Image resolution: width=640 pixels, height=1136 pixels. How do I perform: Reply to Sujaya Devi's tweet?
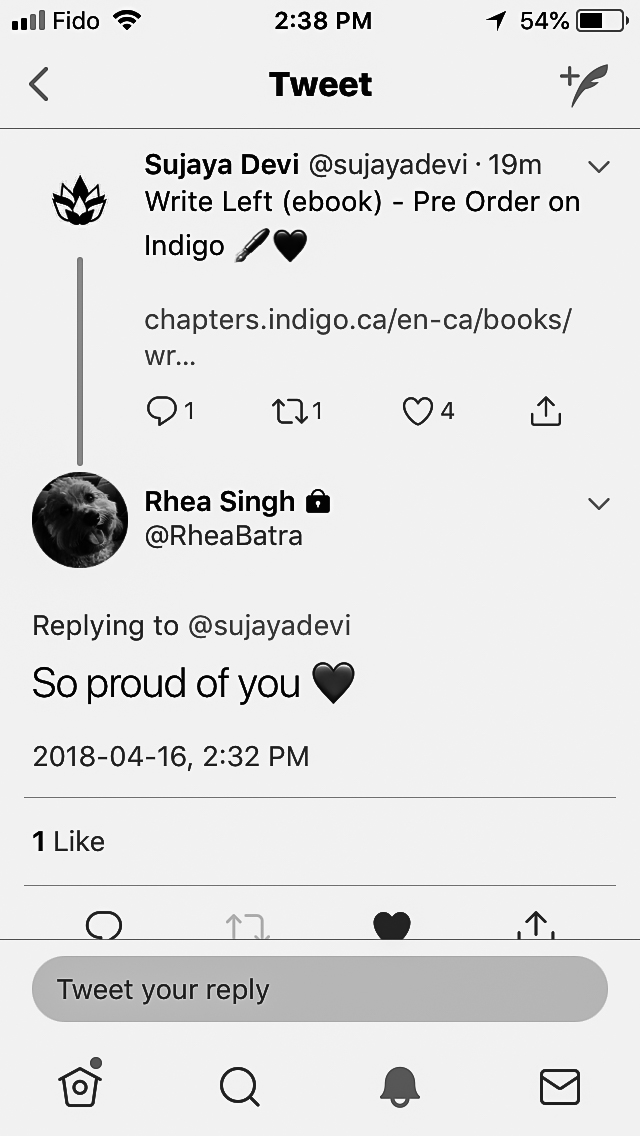pyautogui.click(x=162, y=411)
